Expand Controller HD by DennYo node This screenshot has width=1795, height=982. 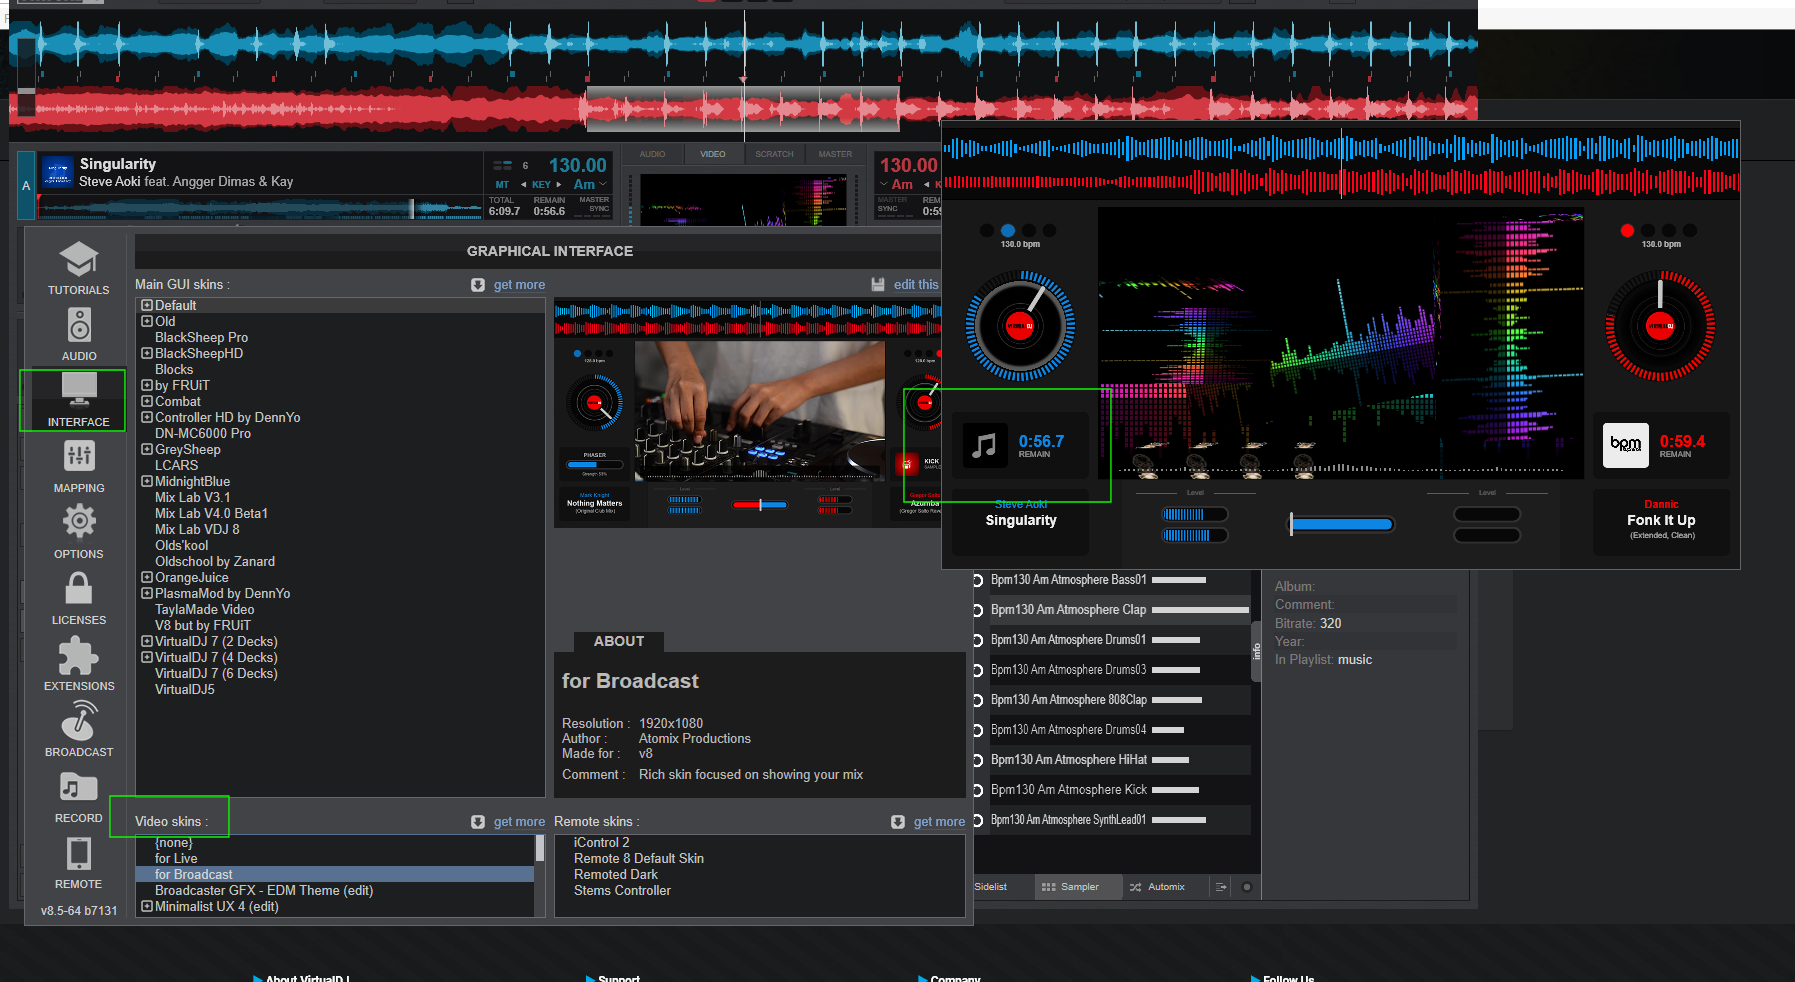coord(147,418)
